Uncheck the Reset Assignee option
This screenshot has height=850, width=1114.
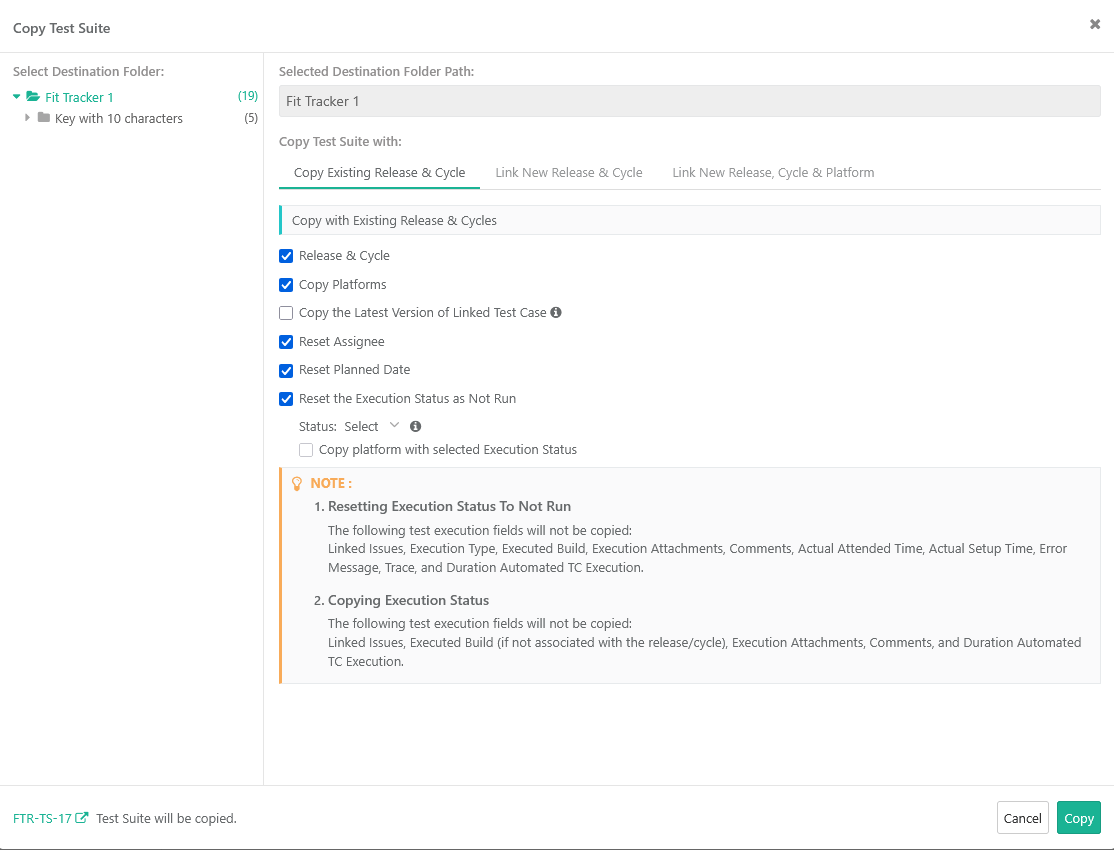(286, 341)
